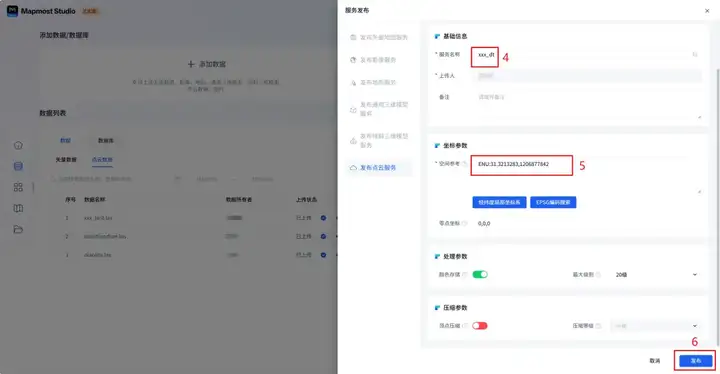Open the home icon in the left sidebar
720x374 pixels.
(18, 145)
